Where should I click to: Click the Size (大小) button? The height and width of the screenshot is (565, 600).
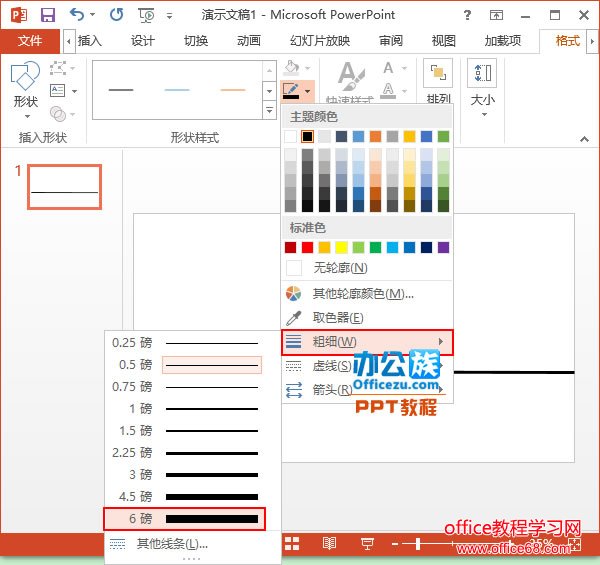point(482,84)
